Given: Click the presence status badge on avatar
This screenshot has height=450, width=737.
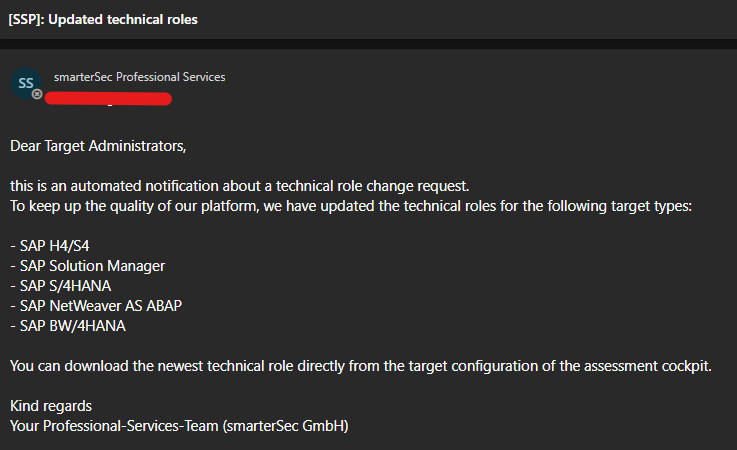Looking at the screenshot, I should pos(37,94).
